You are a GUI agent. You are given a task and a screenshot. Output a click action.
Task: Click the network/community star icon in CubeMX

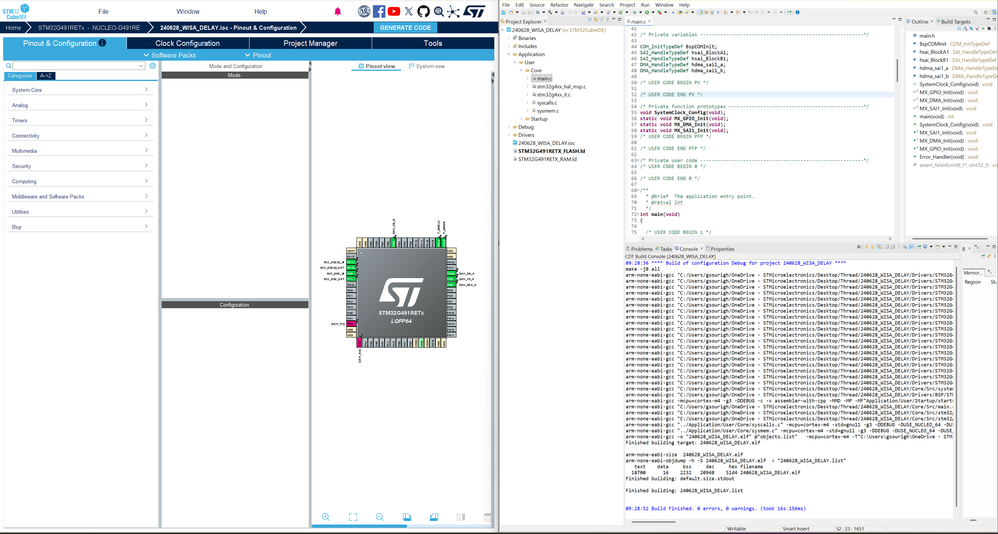tap(453, 11)
